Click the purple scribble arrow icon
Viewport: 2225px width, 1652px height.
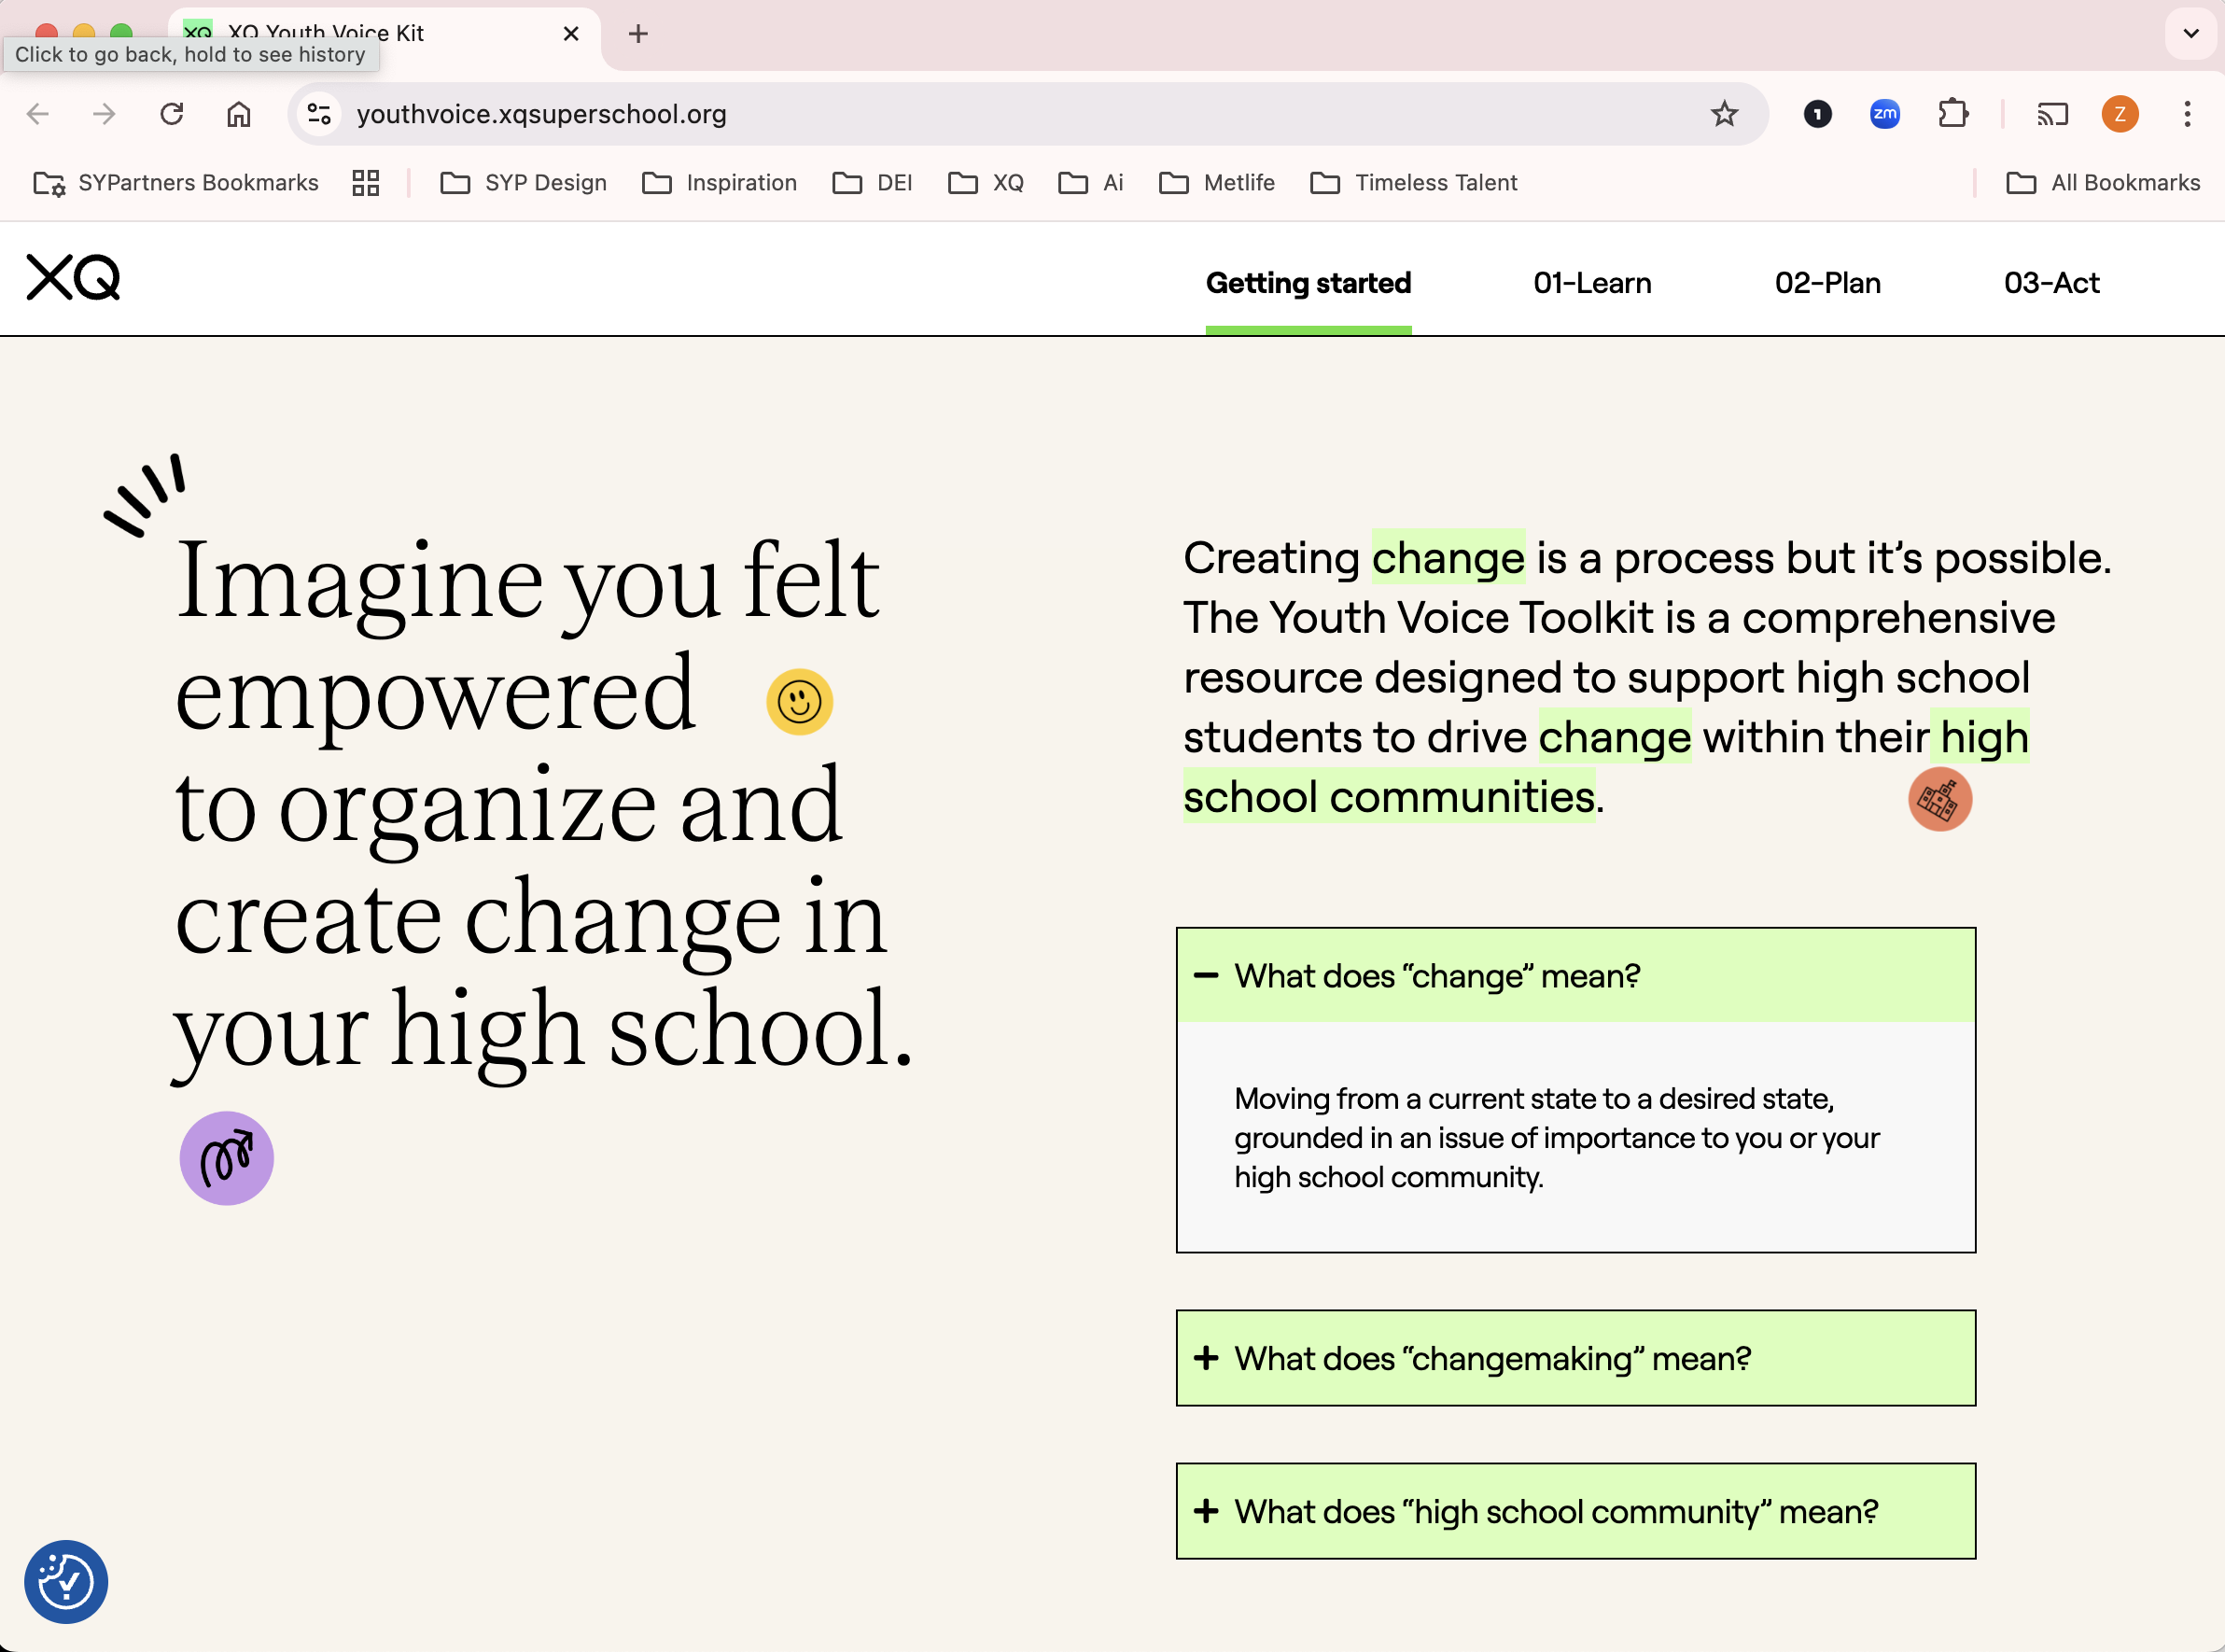coord(227,1158)
